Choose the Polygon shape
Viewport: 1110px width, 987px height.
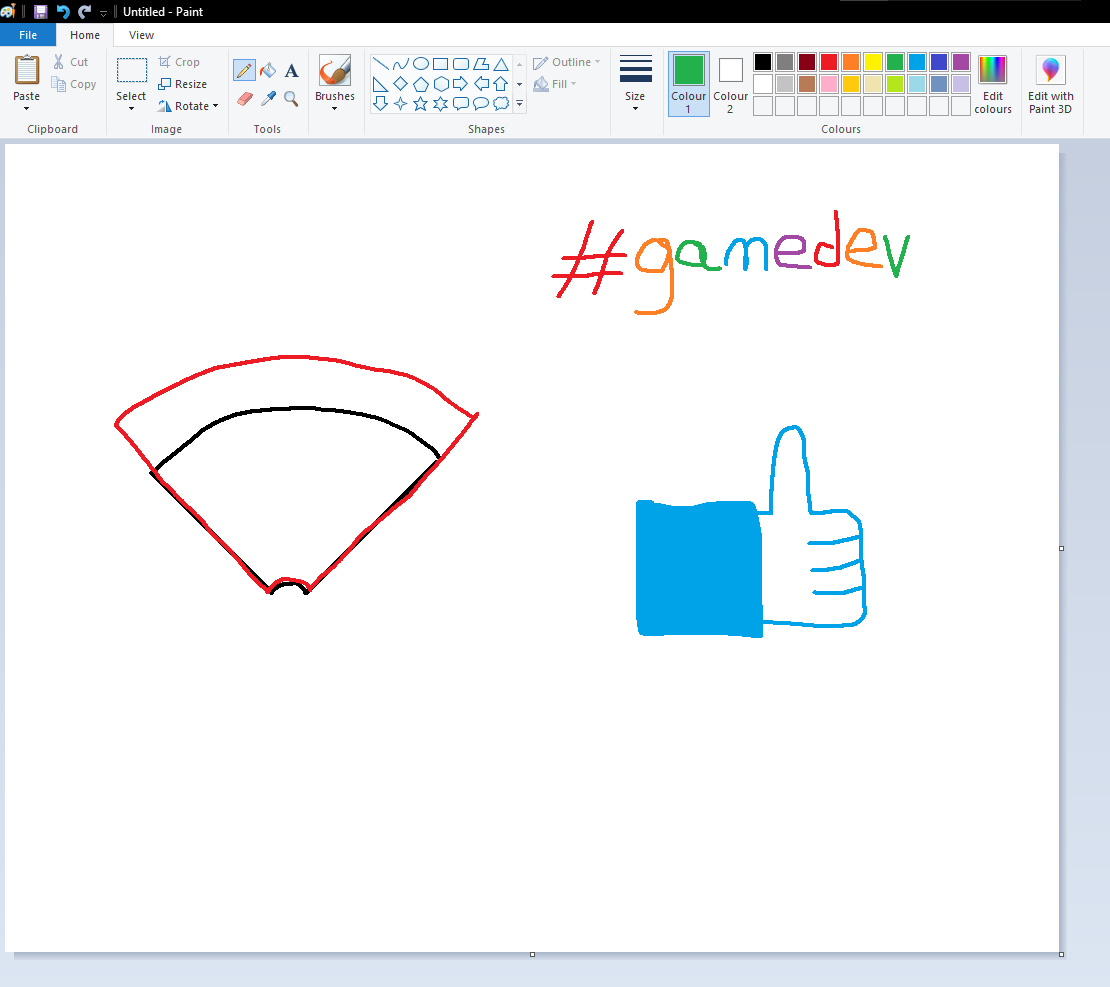[481, 64]
